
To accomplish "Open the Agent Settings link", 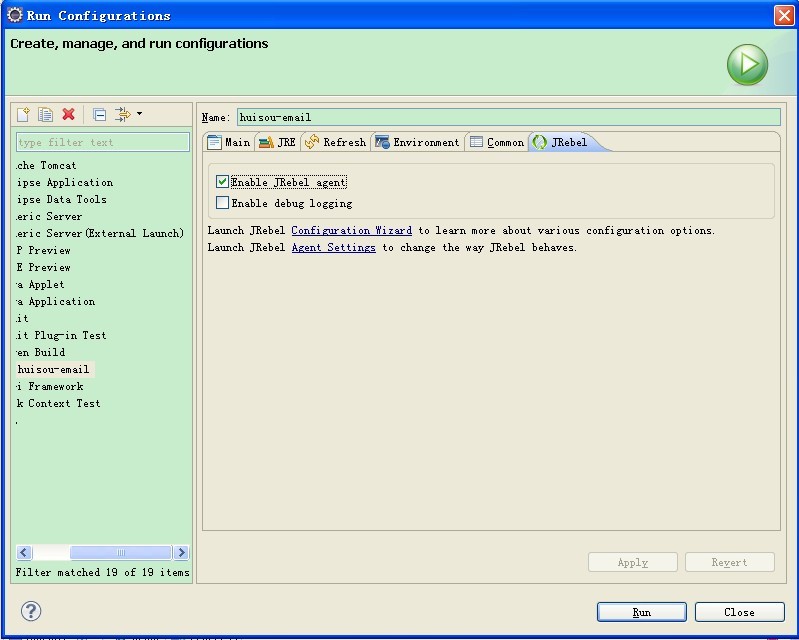I will tap(334, 247).
